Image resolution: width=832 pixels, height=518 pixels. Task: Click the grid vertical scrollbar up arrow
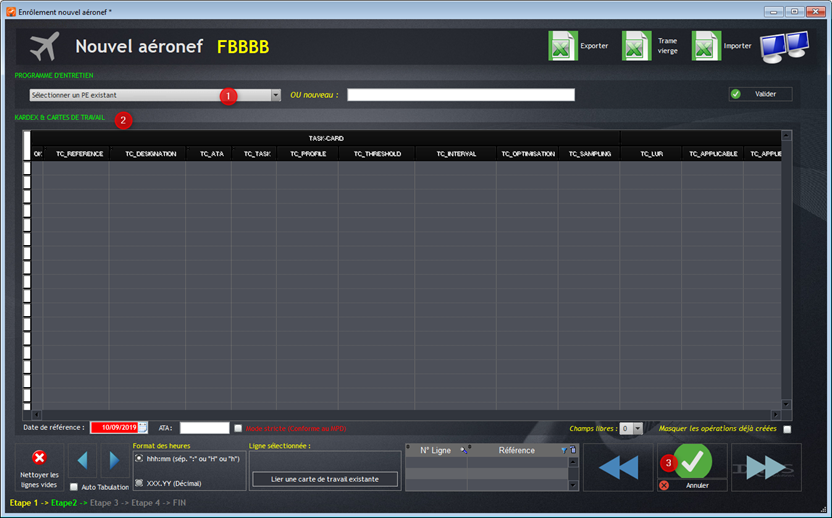pyautogui.click(x=786, y=136)
